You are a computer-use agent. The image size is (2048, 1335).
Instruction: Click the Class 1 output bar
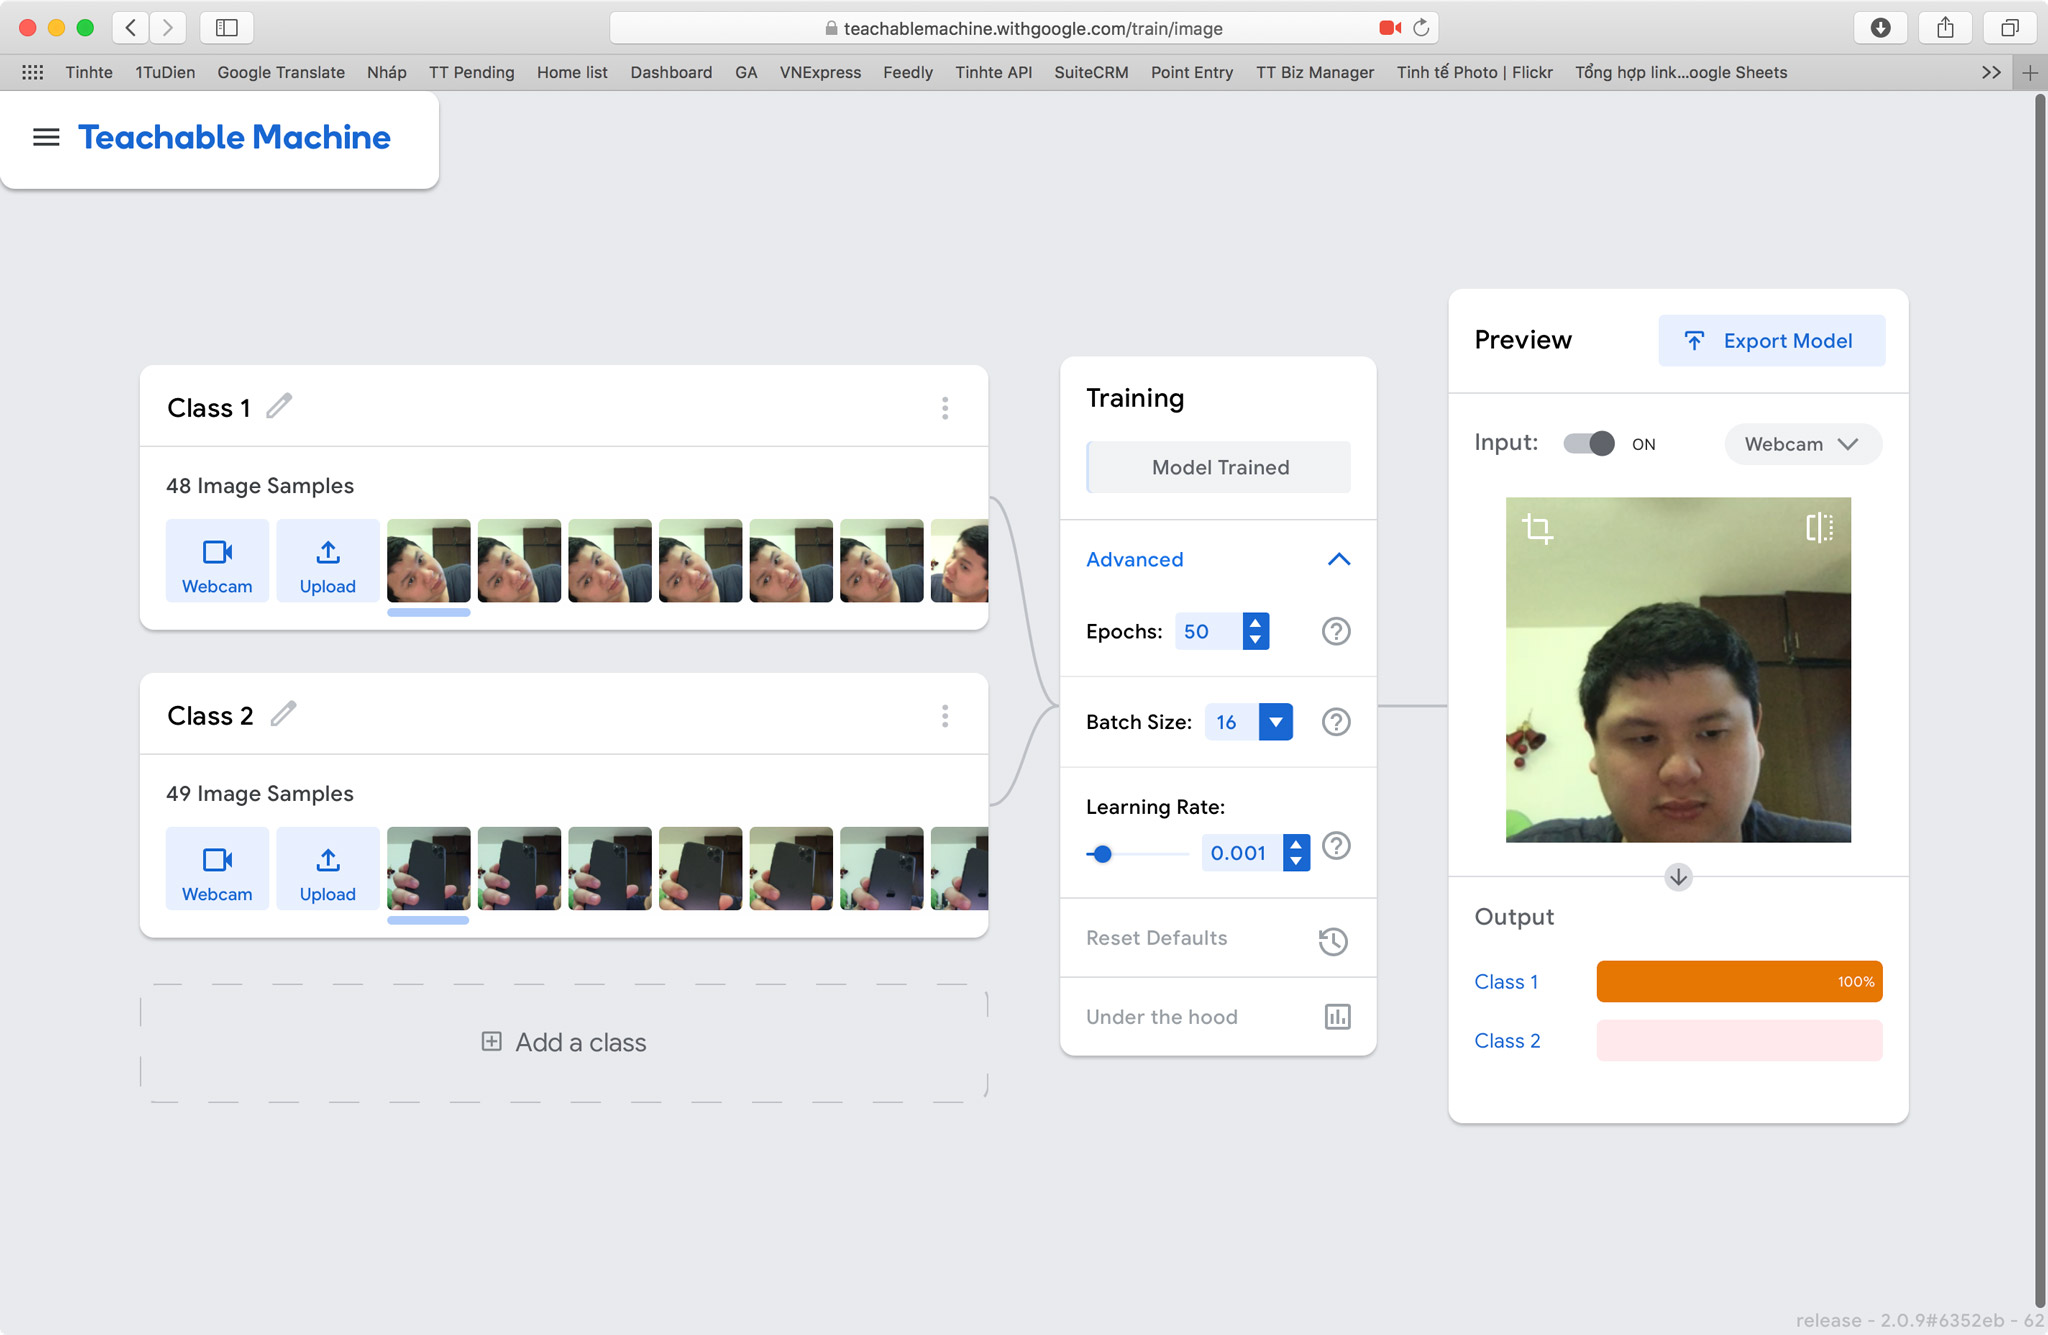(x=1740, y=981)
